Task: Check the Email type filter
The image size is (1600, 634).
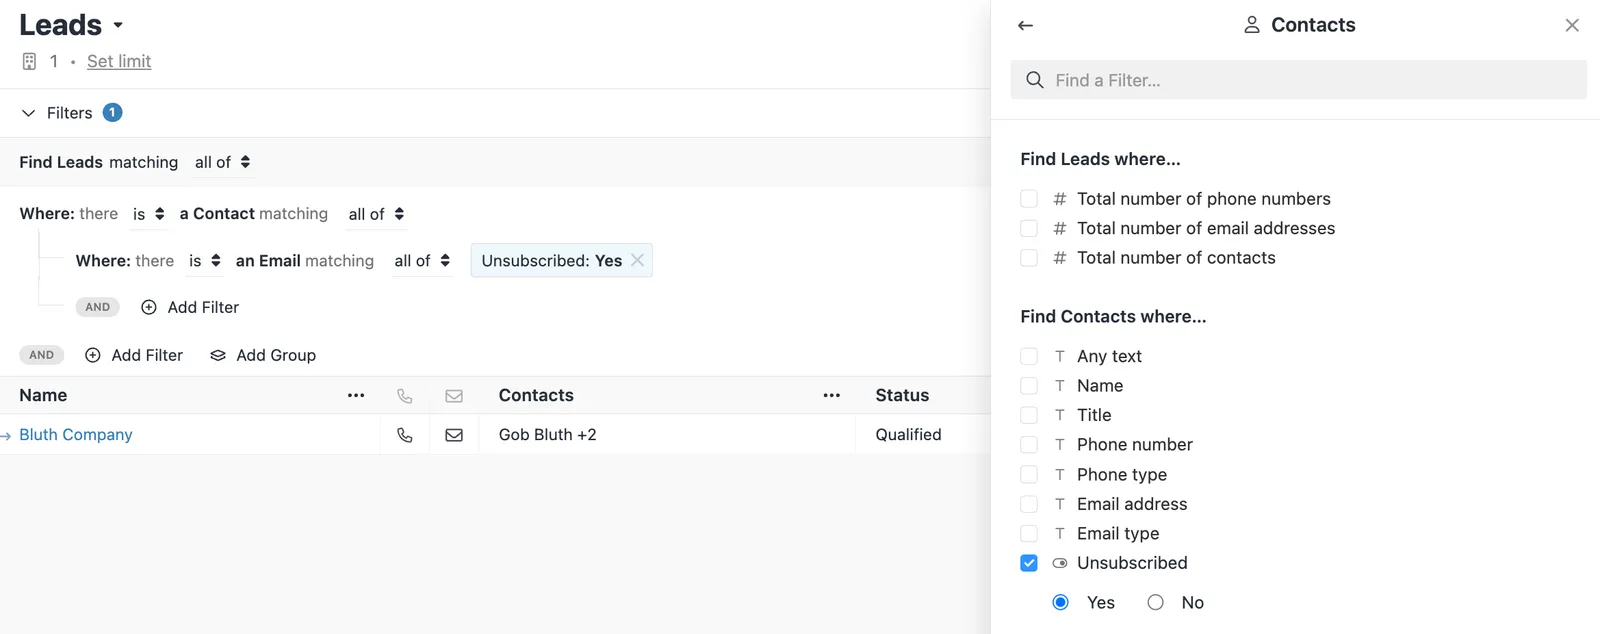Action: coord(1029,533)
